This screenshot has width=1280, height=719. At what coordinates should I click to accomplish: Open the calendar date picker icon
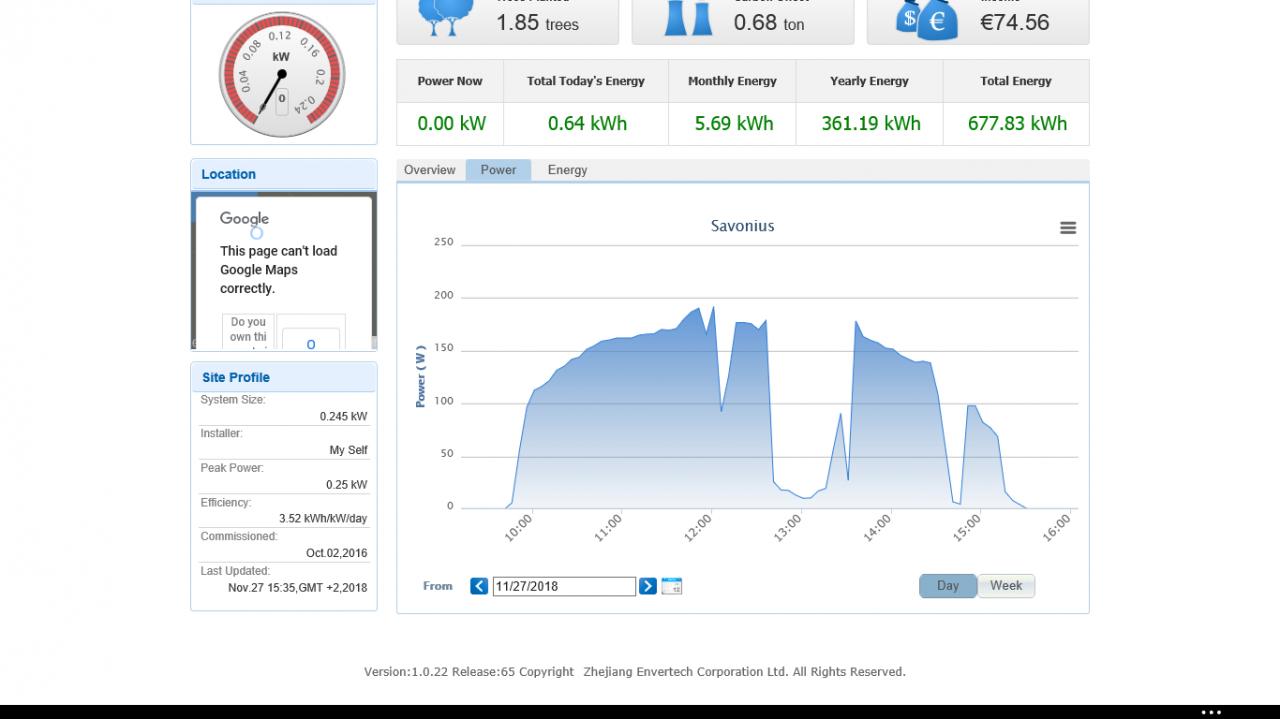(x=672, y=586)
